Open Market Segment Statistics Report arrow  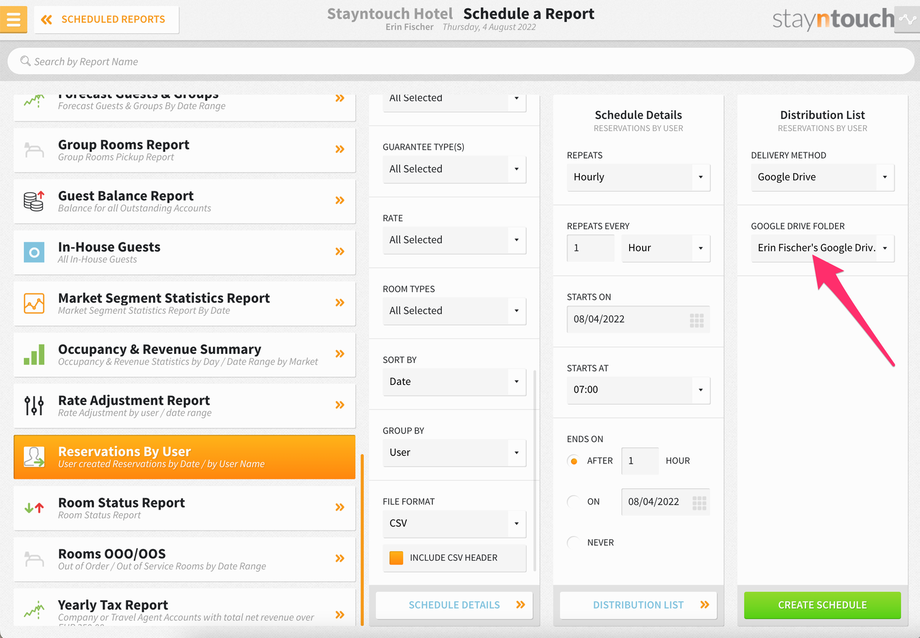point(340,302)
